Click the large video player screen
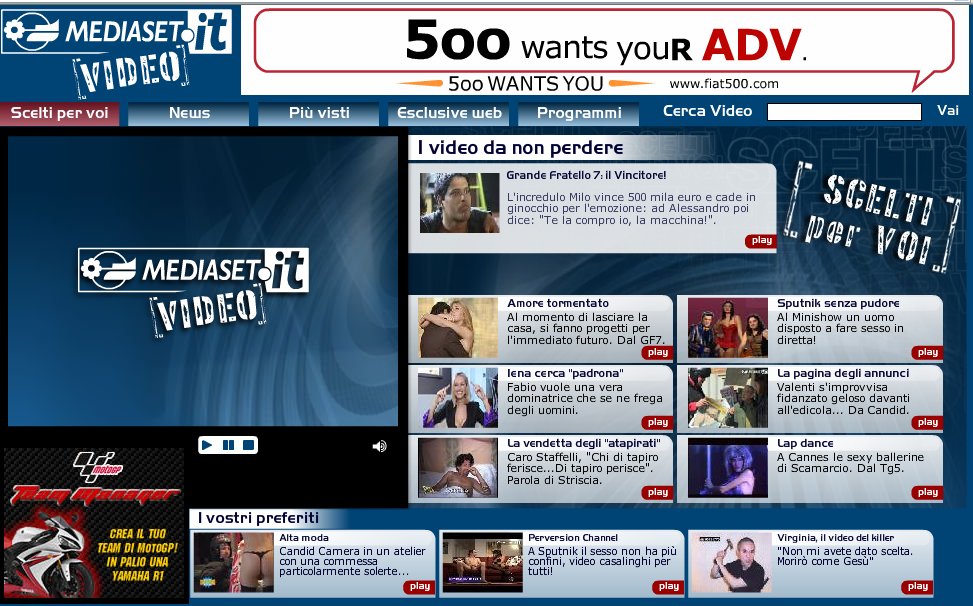973x606 pixels. pyautogui.click(x=203, y=281)
